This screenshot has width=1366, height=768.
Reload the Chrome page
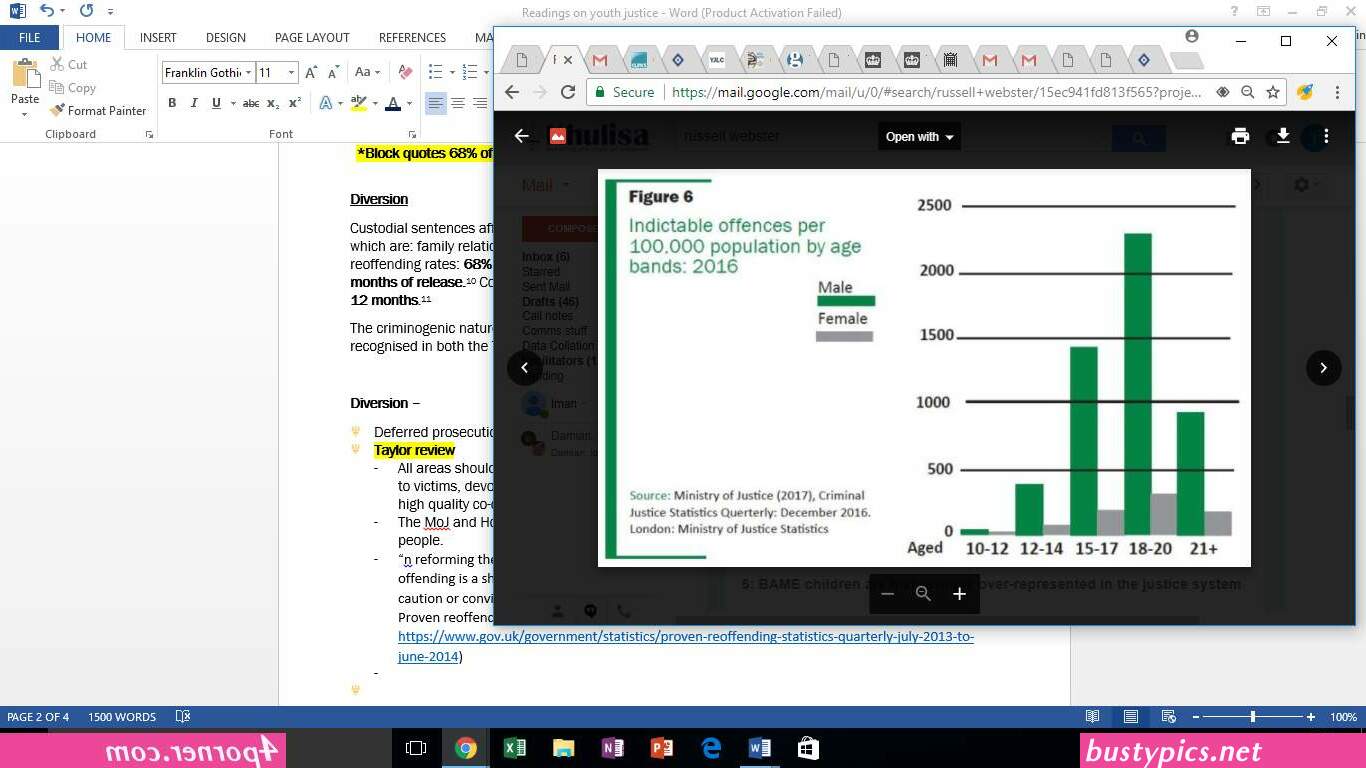[568, 92]
